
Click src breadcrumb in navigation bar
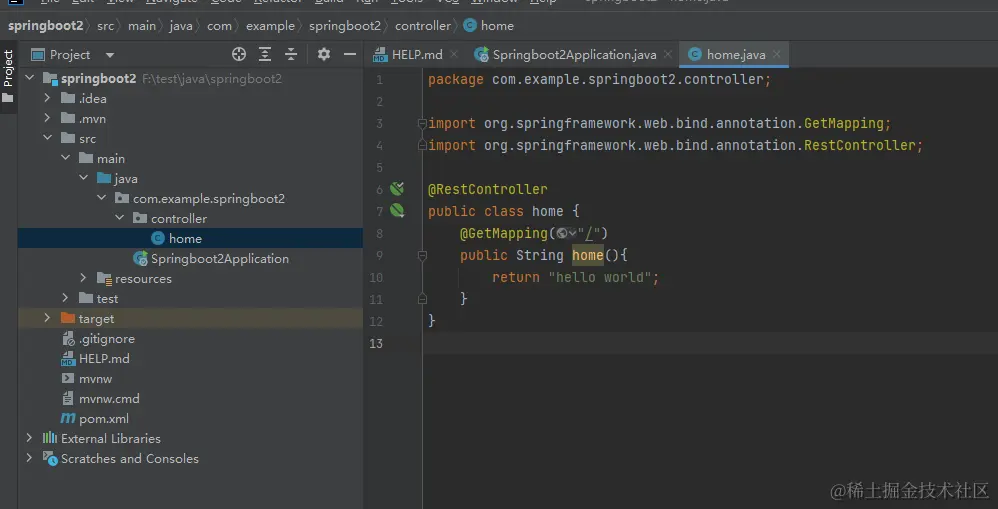click(106, 26)
